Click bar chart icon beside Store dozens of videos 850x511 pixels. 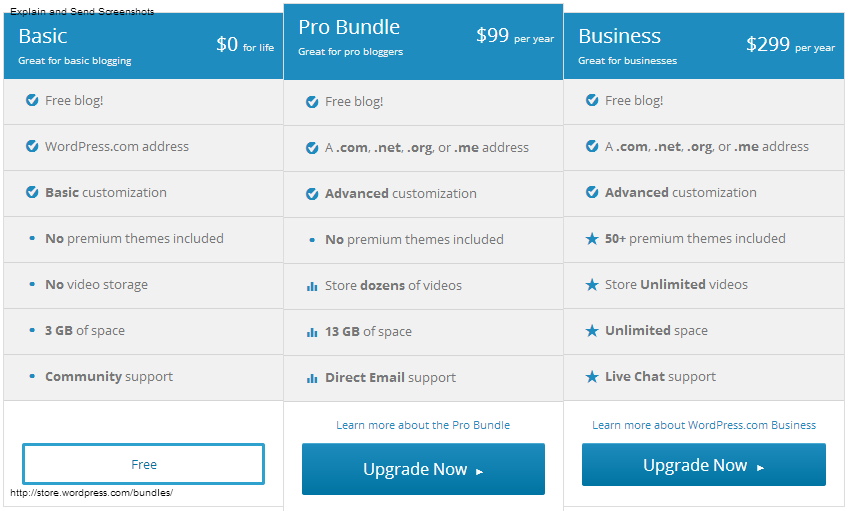click(x=312, y=286)
